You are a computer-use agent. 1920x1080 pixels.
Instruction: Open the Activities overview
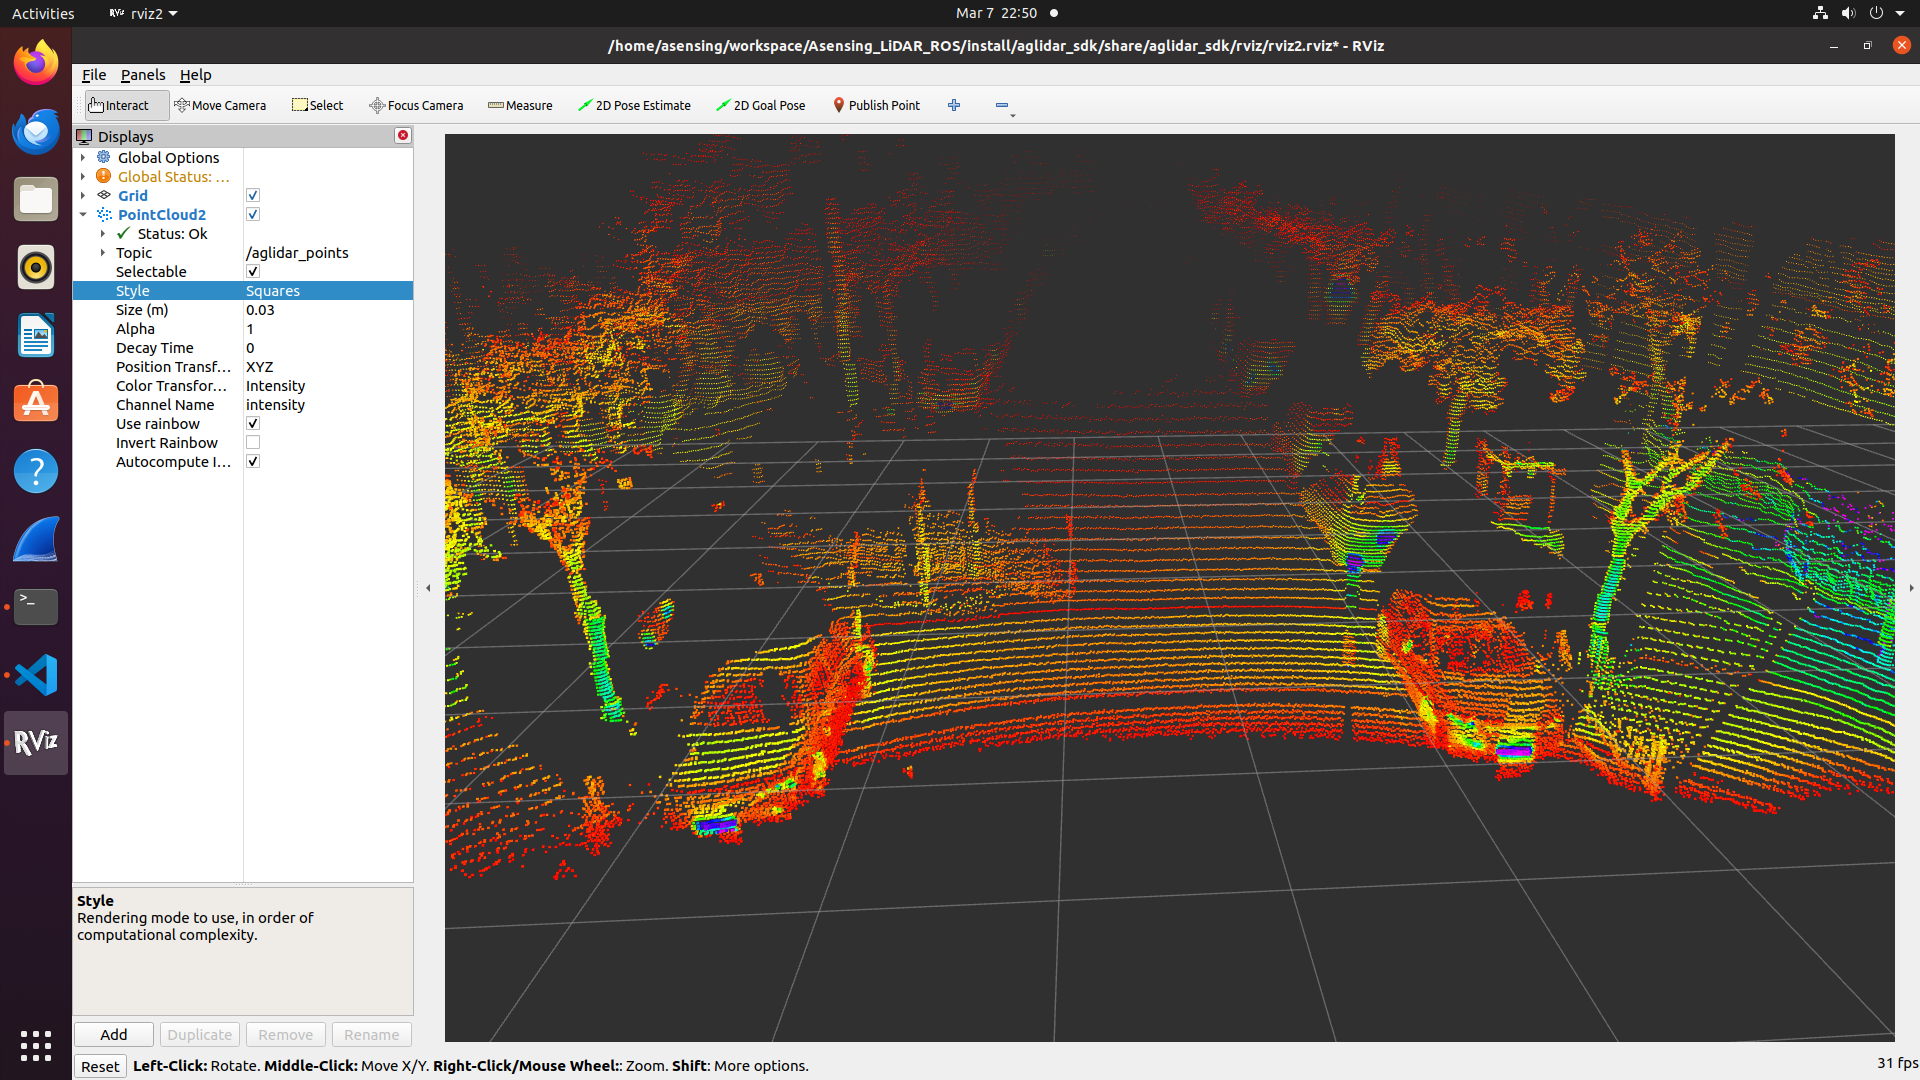[x=43, y=13]
